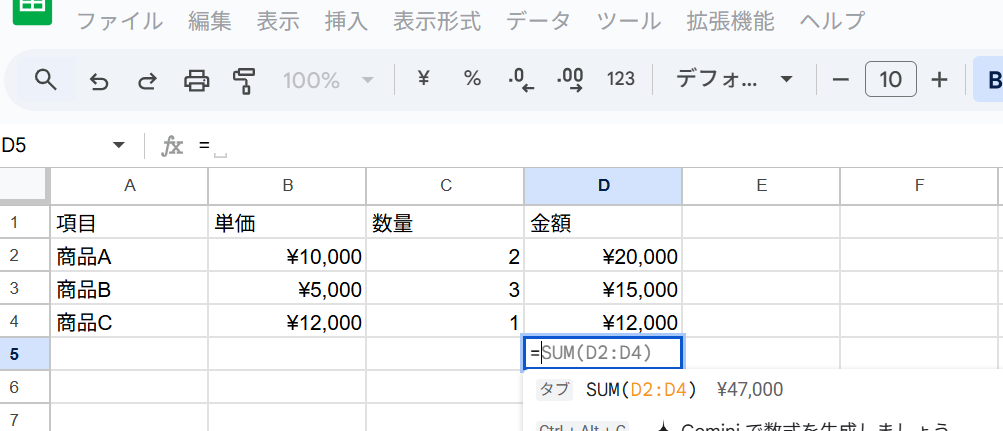Image resolution: width=1003 pixels, height=431 pixels.
Task: Open the ファイル menu
Action: 120,21
